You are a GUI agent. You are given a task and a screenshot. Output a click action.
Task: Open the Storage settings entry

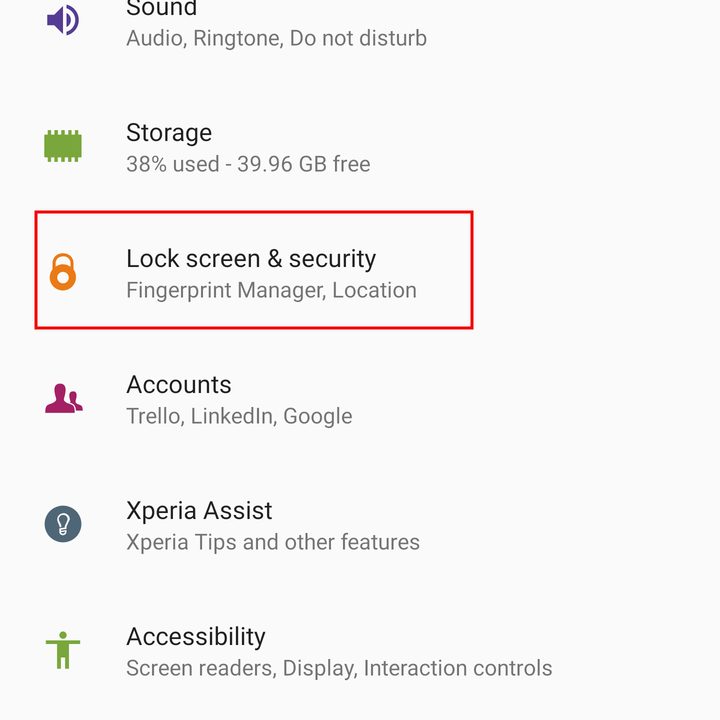(x=360, y=148)
